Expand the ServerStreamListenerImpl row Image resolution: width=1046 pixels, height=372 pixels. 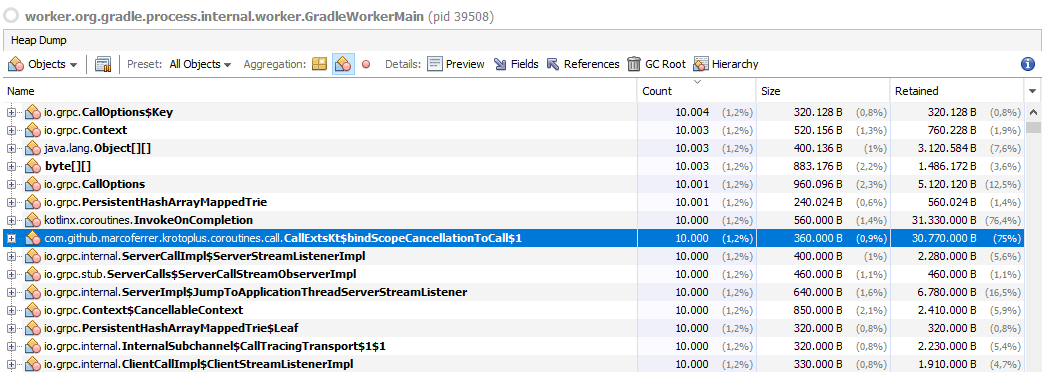(x=11, y=256)
